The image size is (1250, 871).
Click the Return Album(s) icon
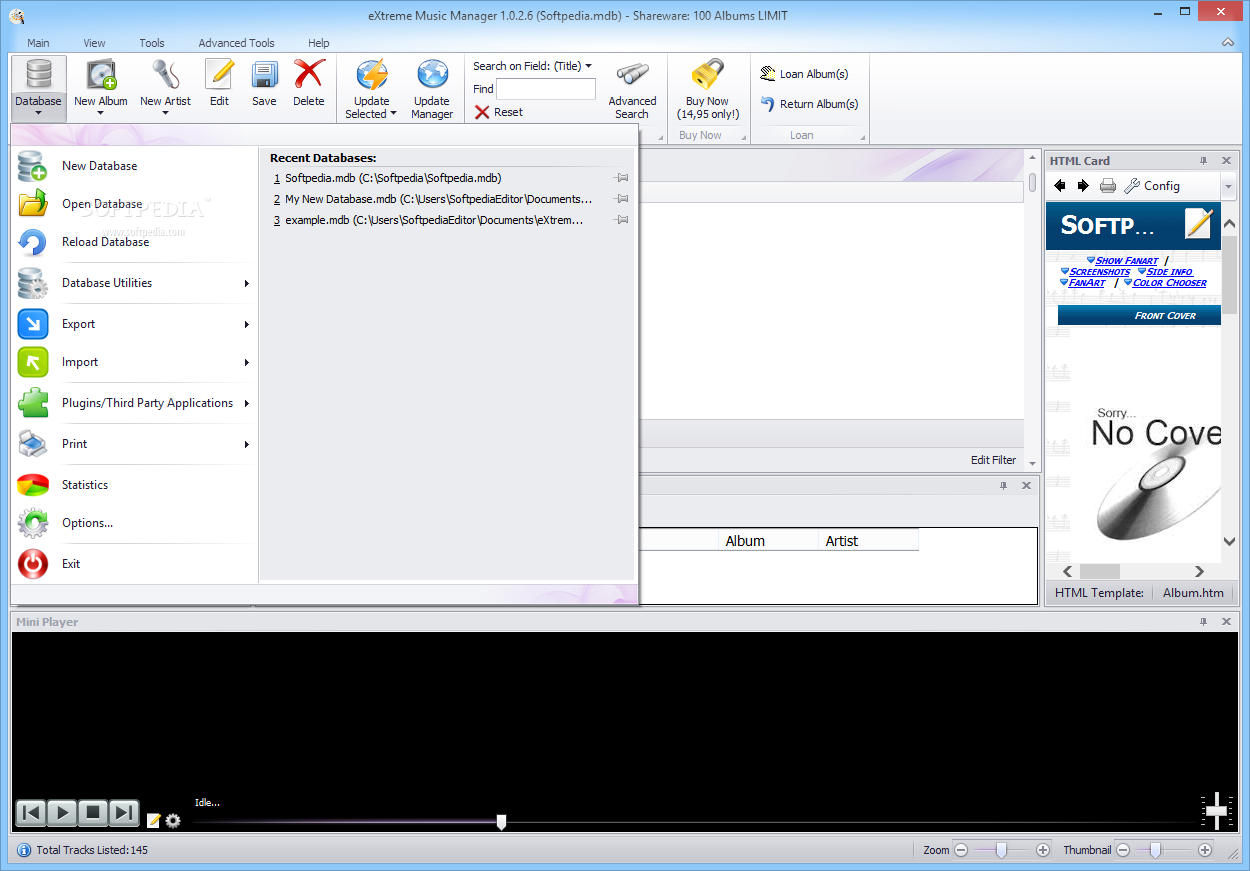coord(768,104)
